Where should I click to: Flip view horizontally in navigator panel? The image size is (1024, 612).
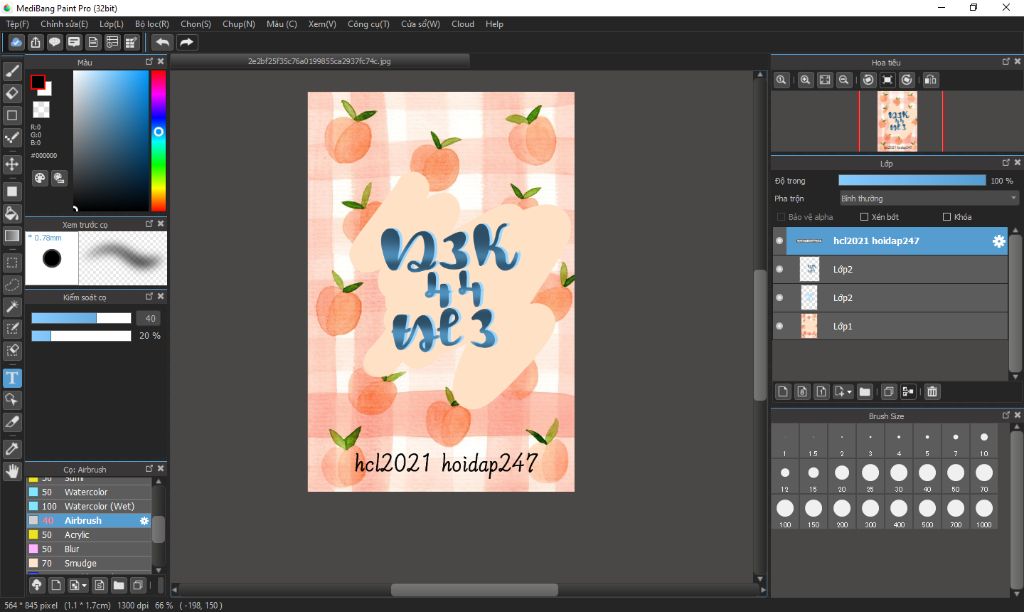click(x=930, y=80)
